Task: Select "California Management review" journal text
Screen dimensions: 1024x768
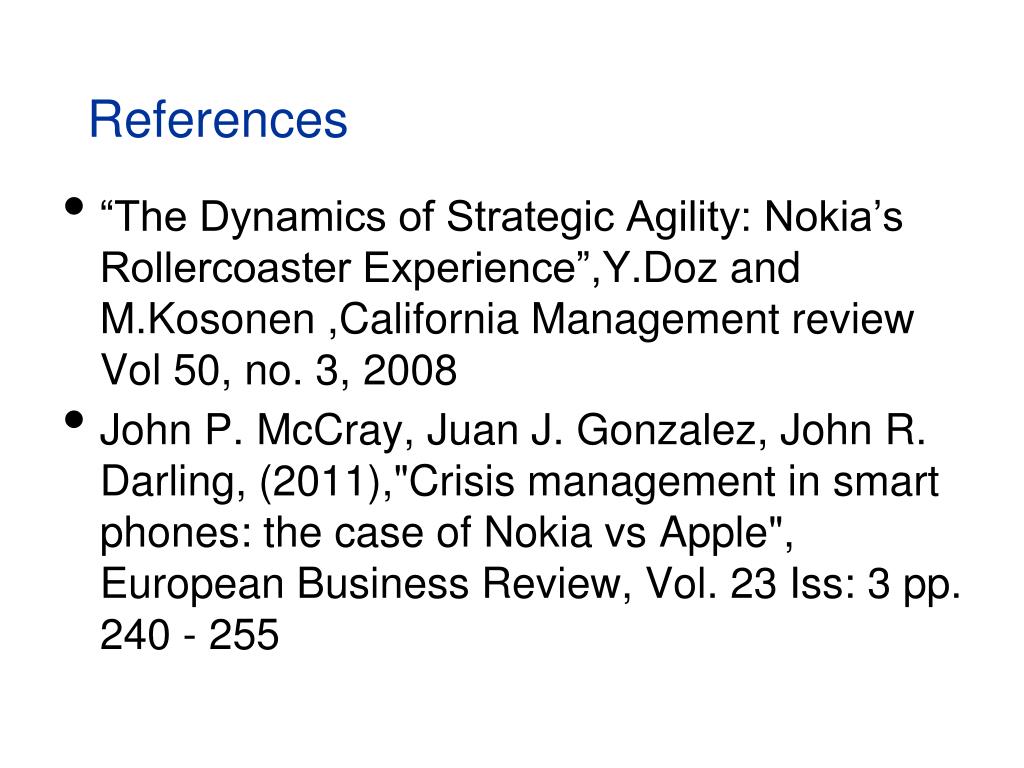Action: tap(626, 321)
